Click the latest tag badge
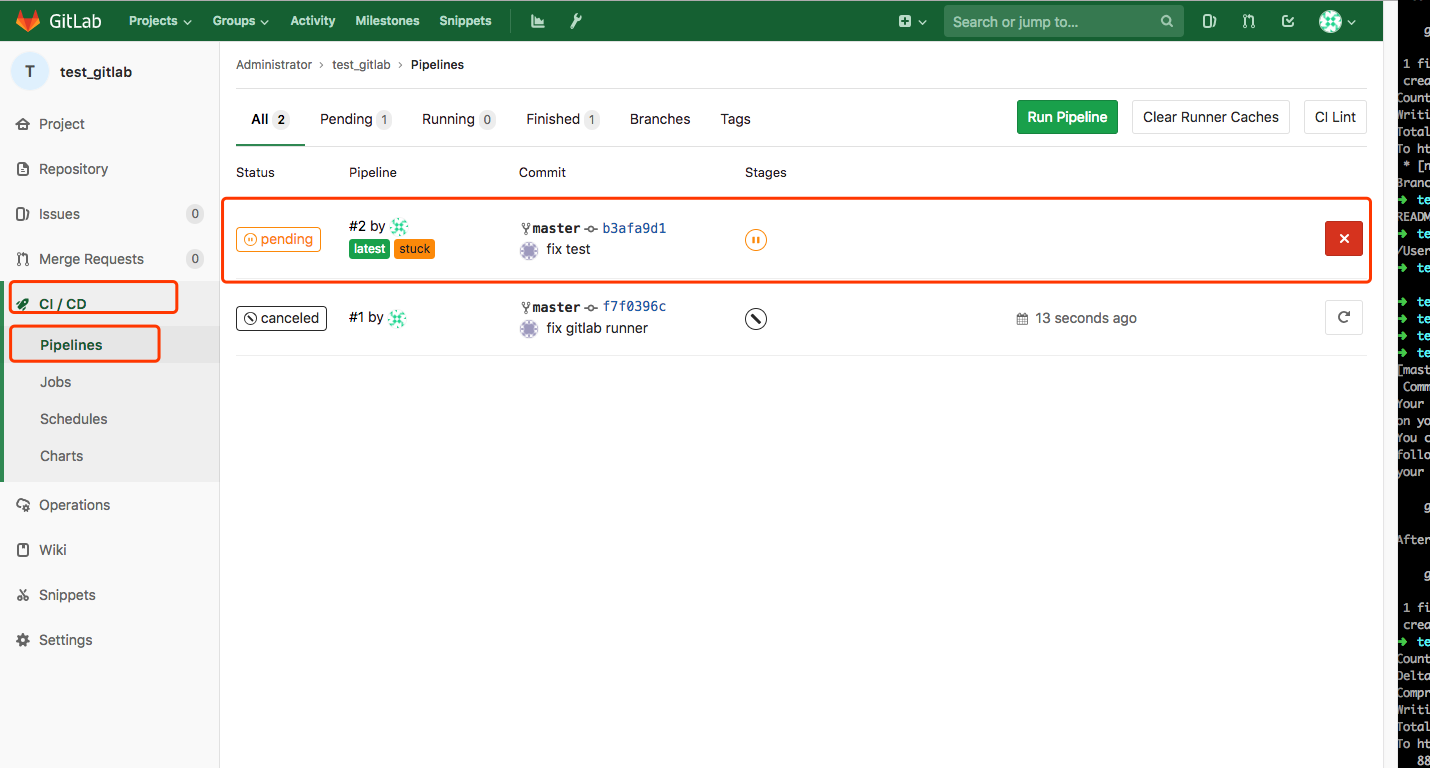This screenshot has height=768, width=1430. tap(369, 249)
